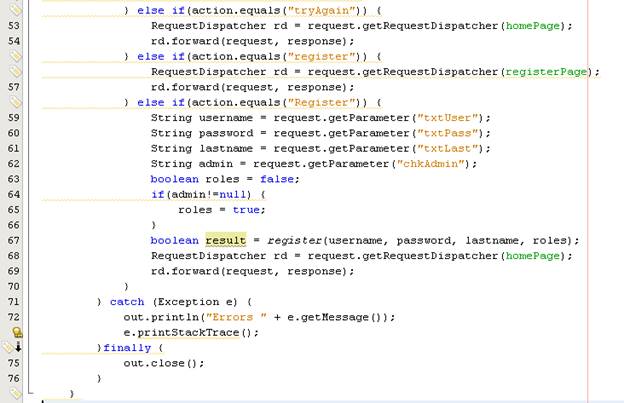Click out.close() on line 75
This screenshot has height=403, width=624.
click(161, 363)
